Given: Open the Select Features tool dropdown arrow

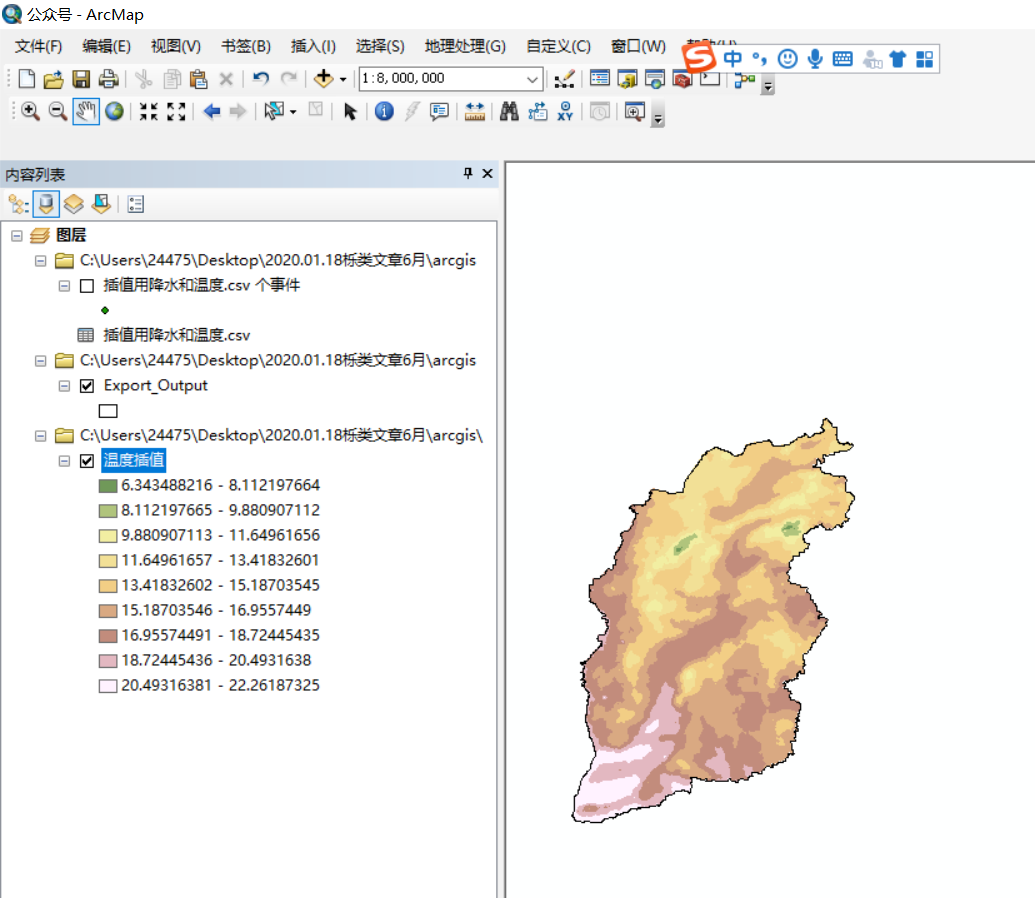Looking at the screenshot, I should click(x=293, y=112).
